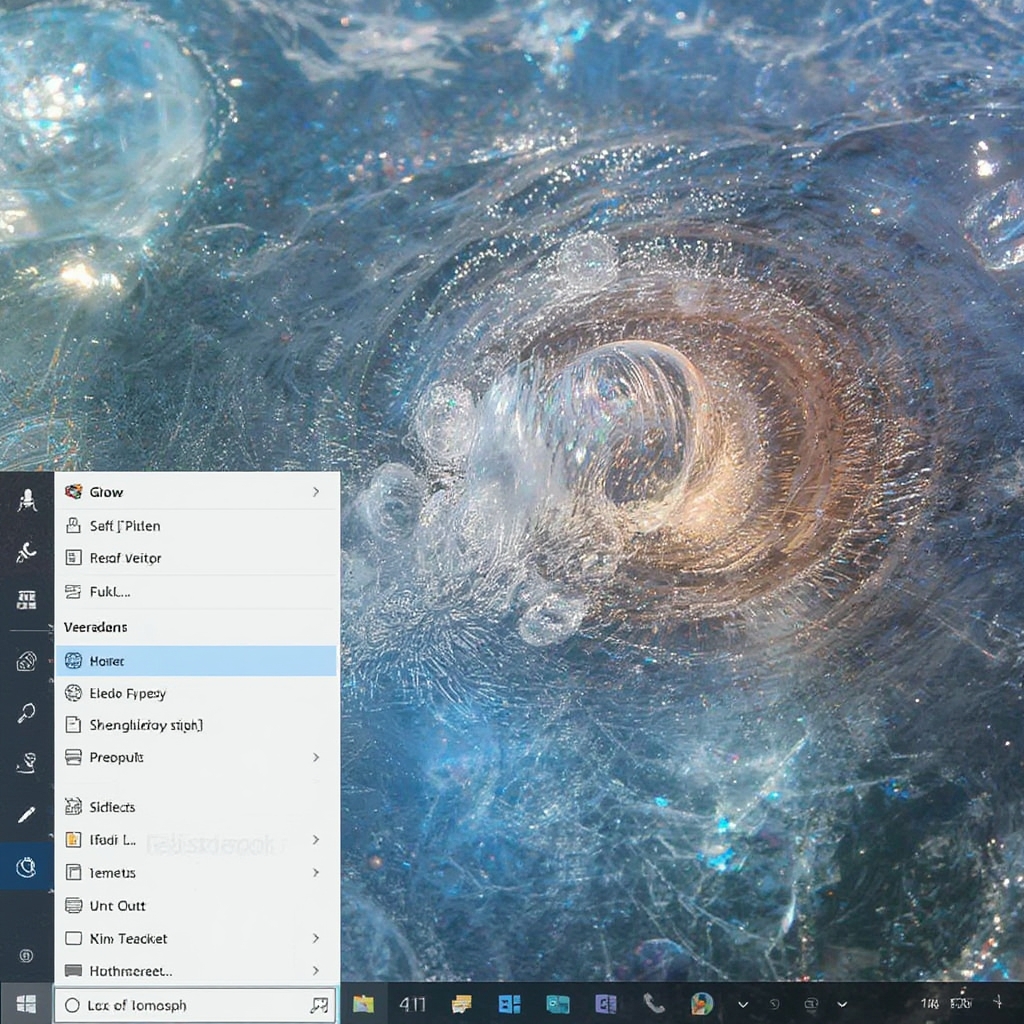Open the hidden icons chevron in the taskbar tray
The image size is (1024, 1024).
742,1004
